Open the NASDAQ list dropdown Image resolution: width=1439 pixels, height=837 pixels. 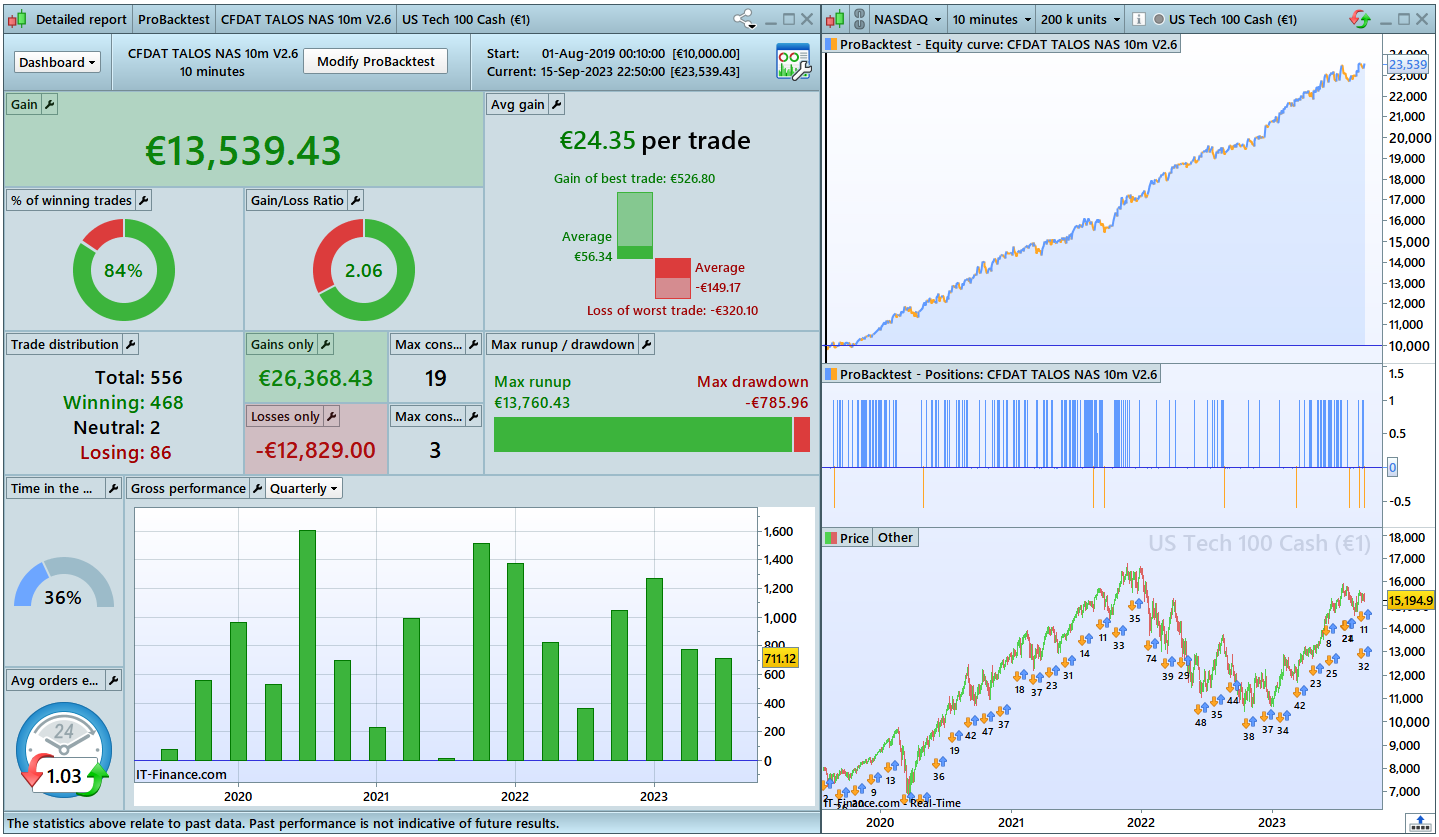point(907,19)
